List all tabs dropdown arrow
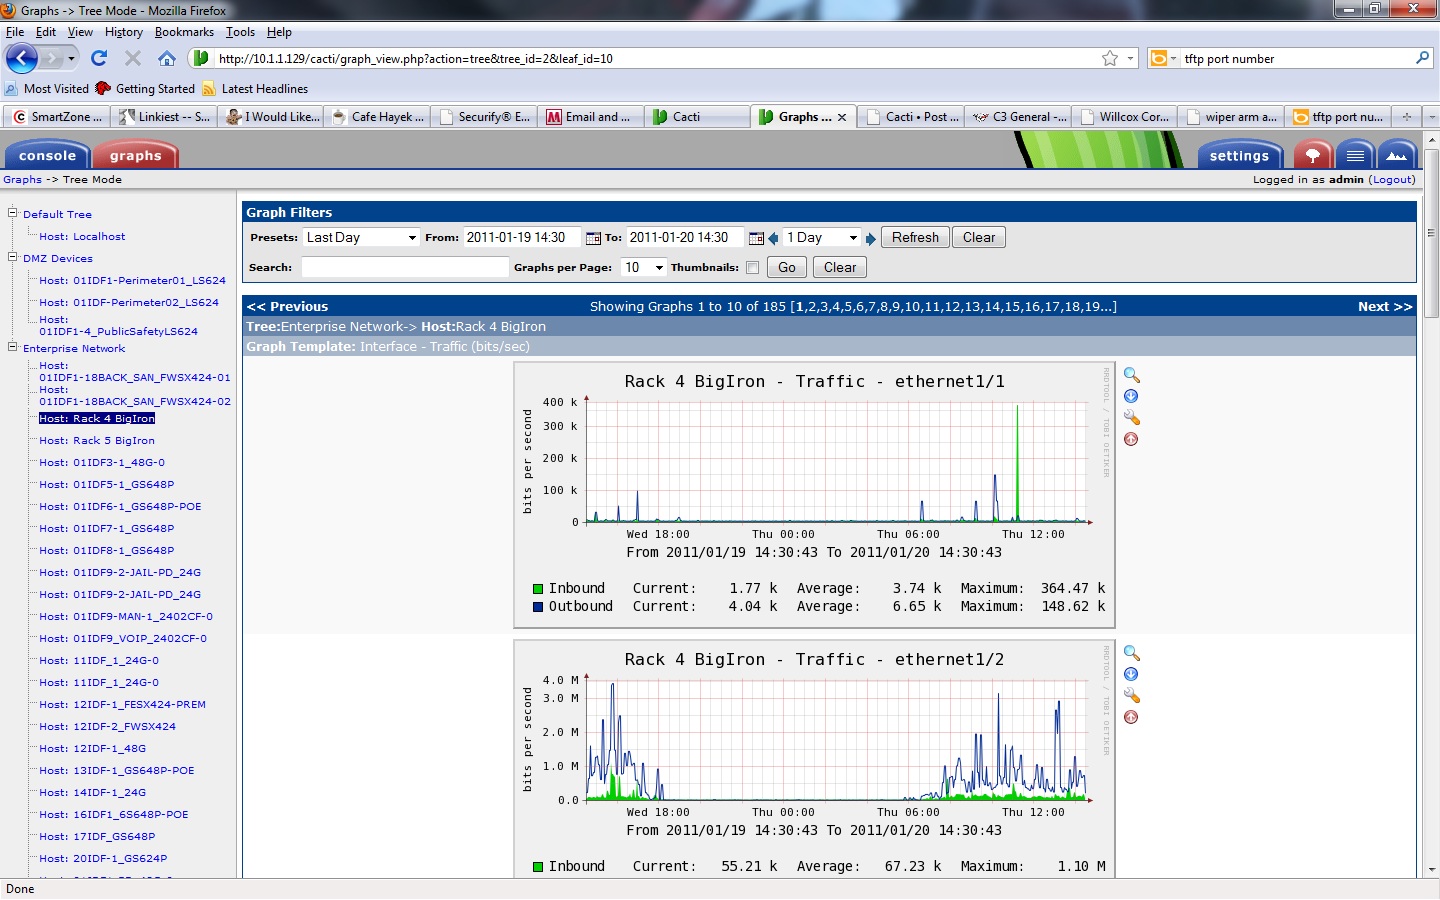This screenshot has width=1440, height=900. point(1431,117)
